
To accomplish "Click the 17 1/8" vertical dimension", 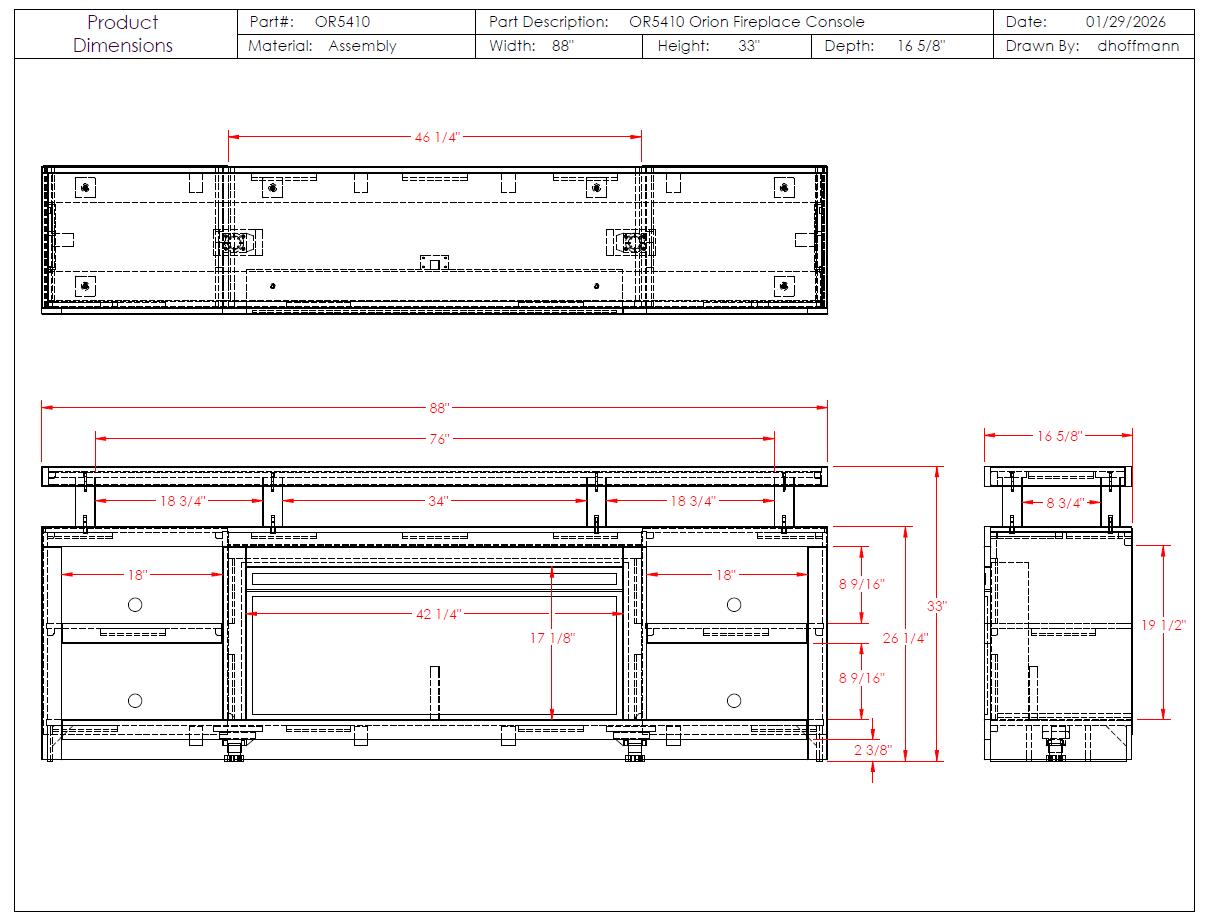I will coord(552,637).
